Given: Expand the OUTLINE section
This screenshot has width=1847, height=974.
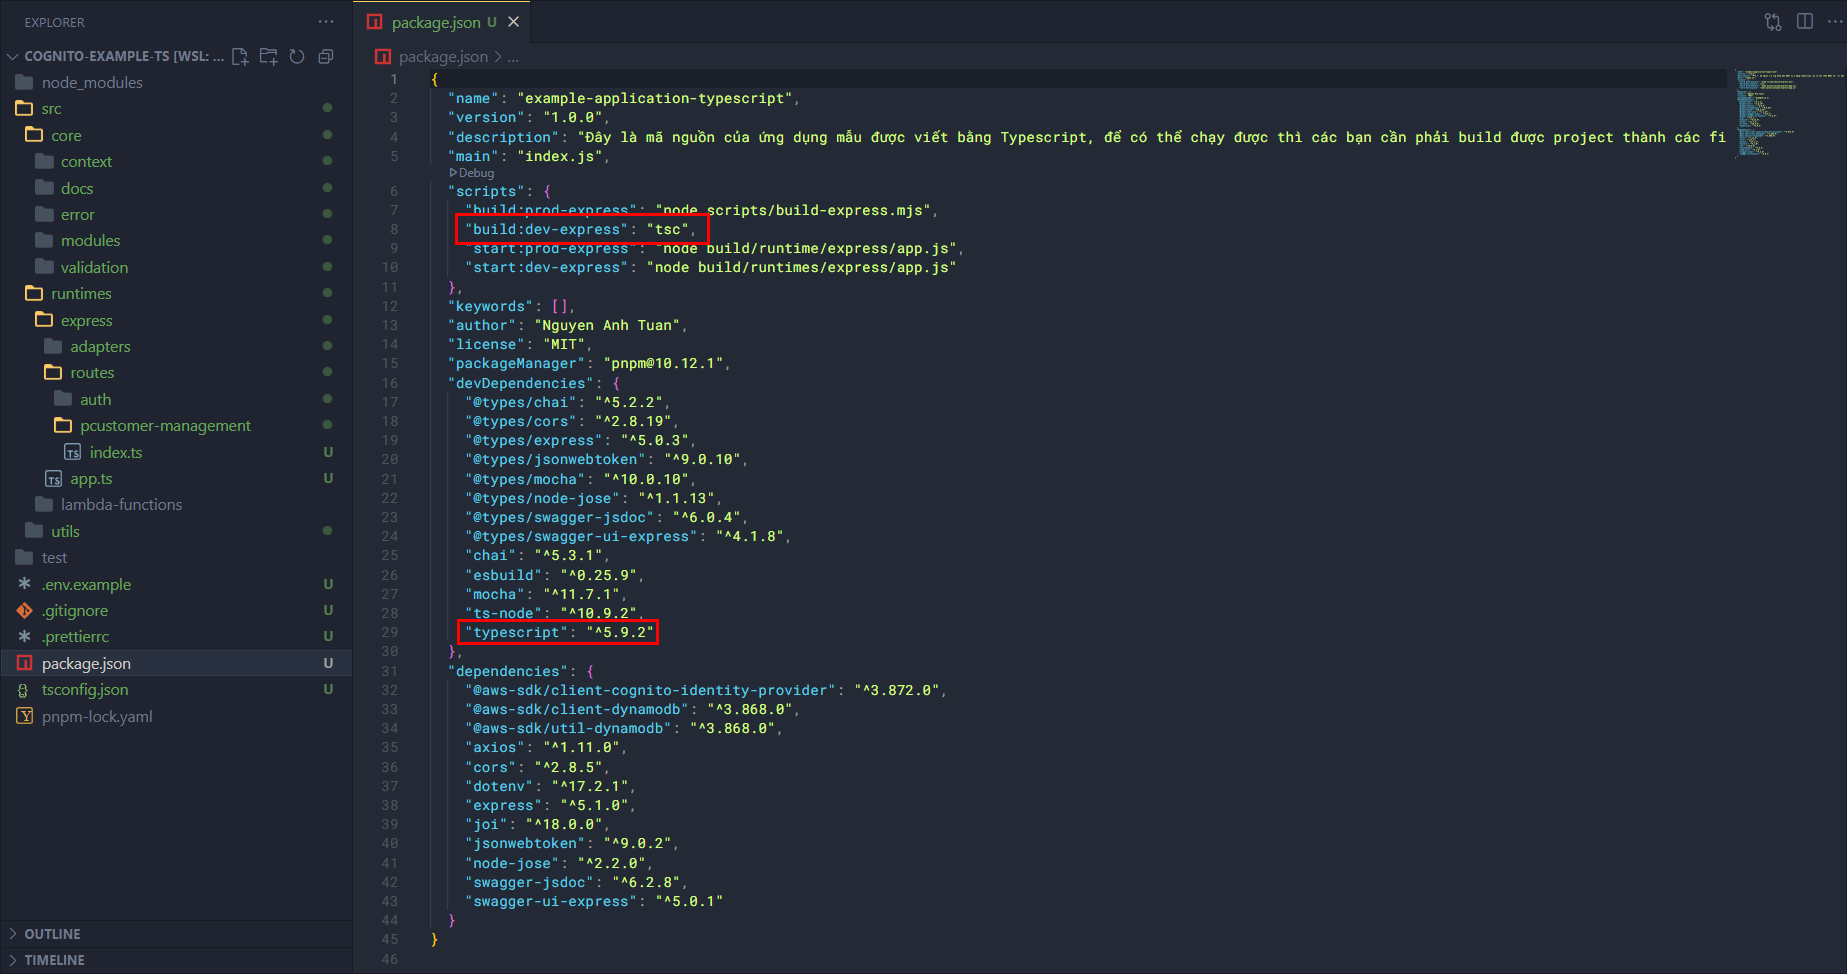Looking at the screenshot, I should click(x=52, y=934).
